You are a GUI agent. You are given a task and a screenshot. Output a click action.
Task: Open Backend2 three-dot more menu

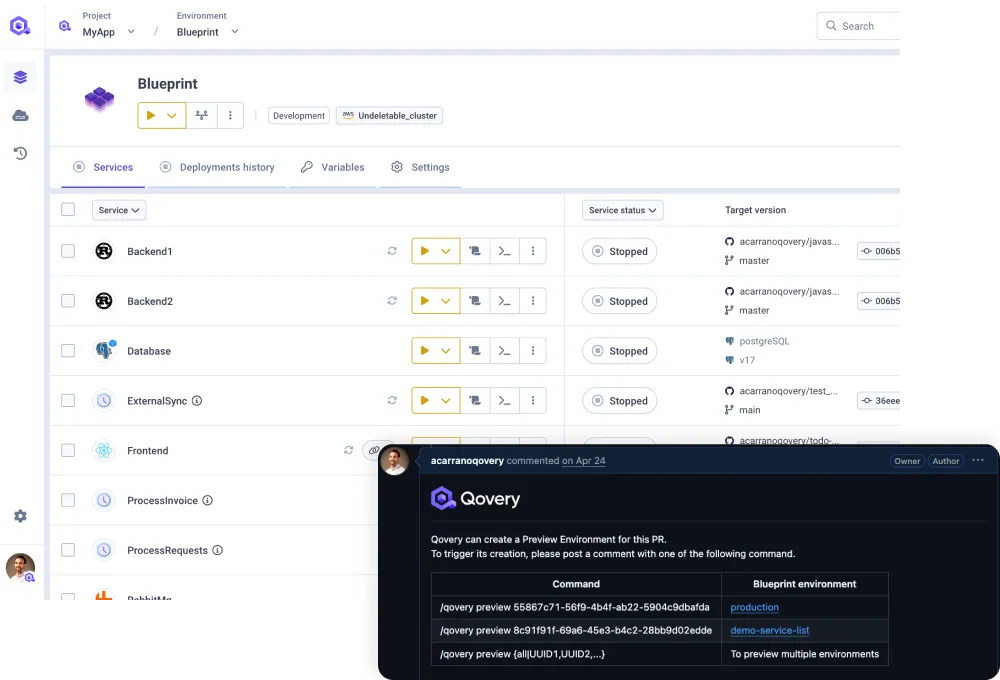point(533,300)
